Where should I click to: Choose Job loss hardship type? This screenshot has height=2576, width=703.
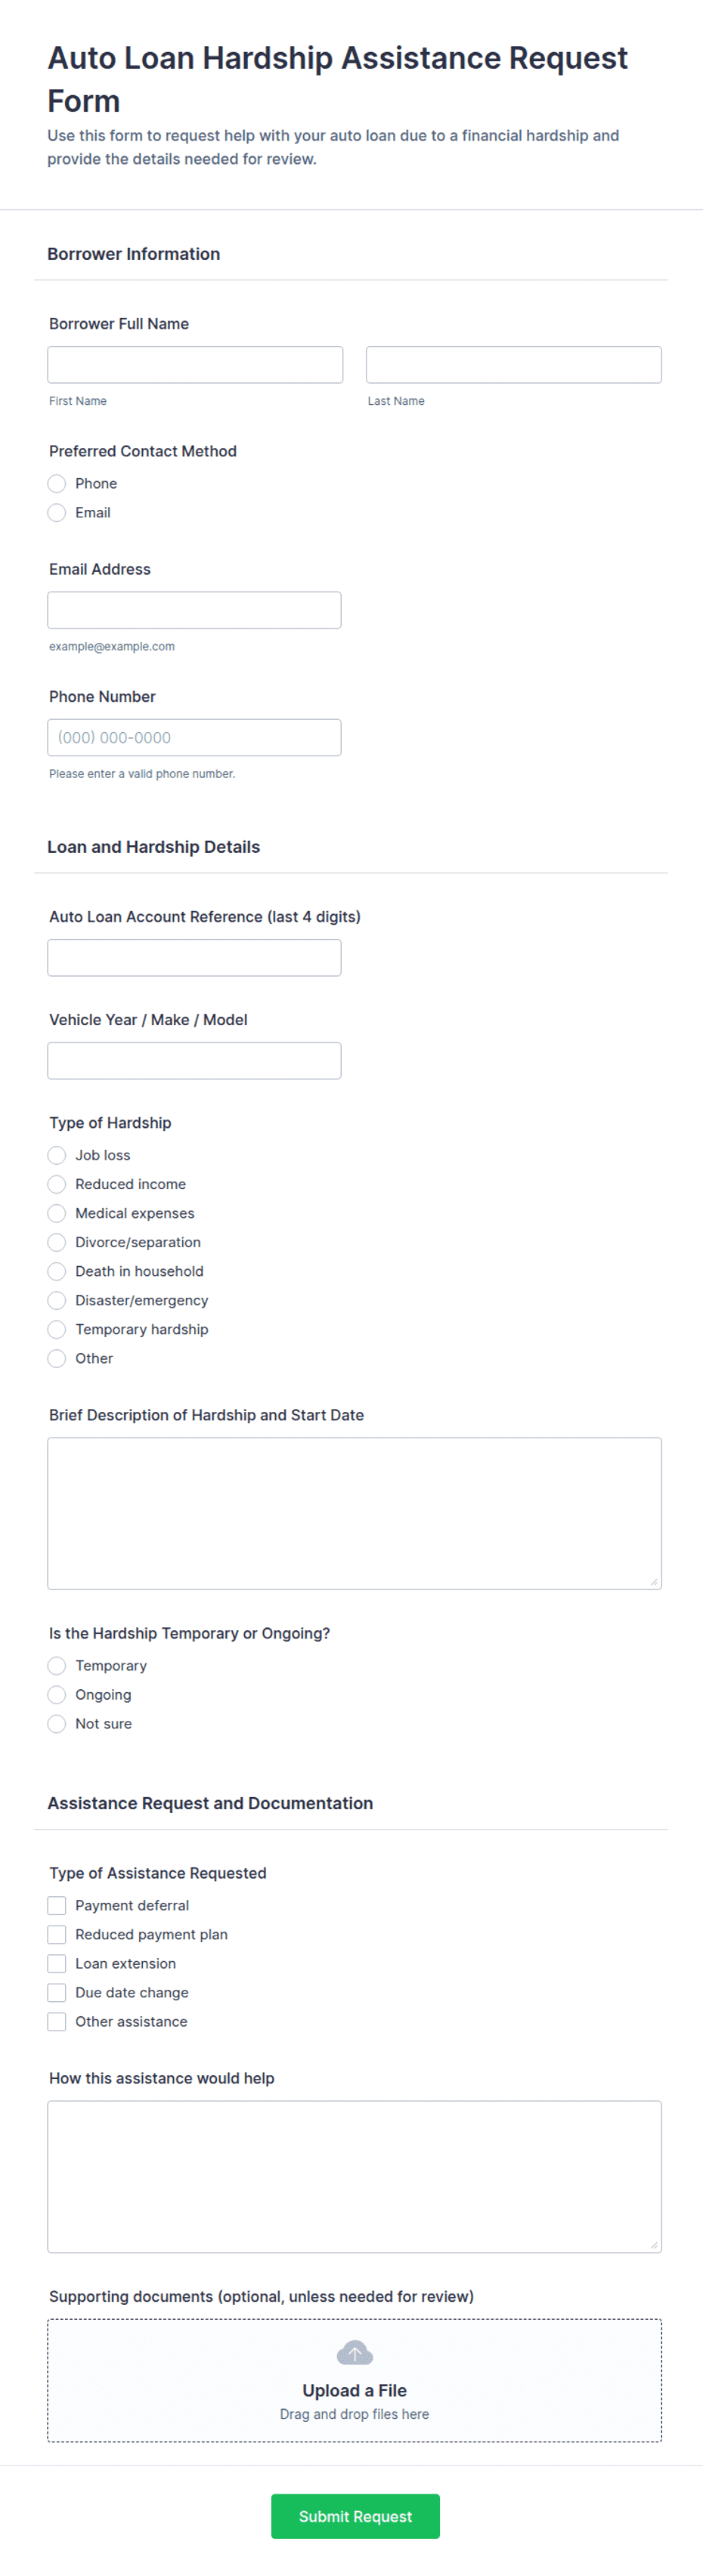click(57, 1155)
